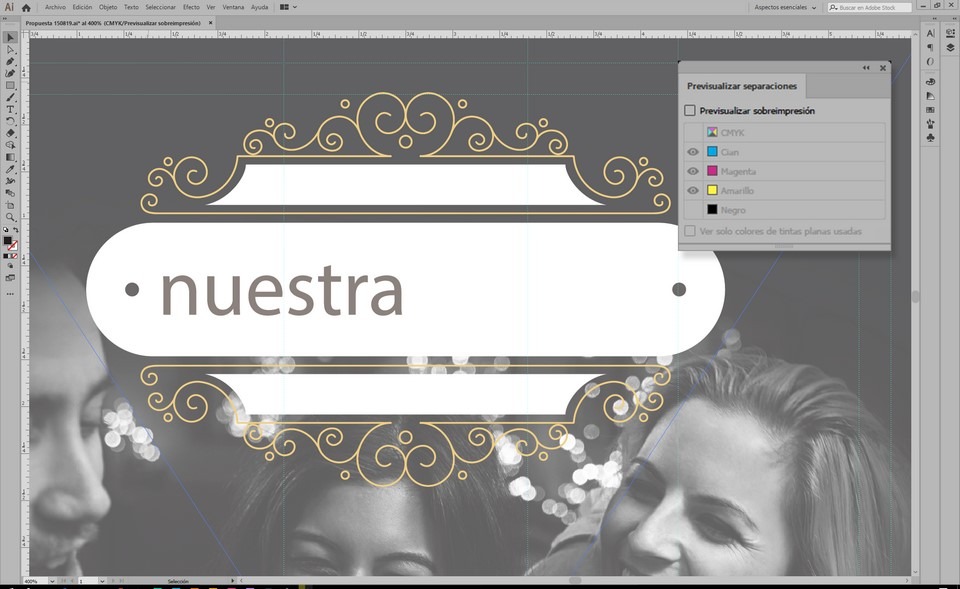Viewport: 960px width, 589px height.
Task: Select the Eraser tool
Action: point(10,133)
